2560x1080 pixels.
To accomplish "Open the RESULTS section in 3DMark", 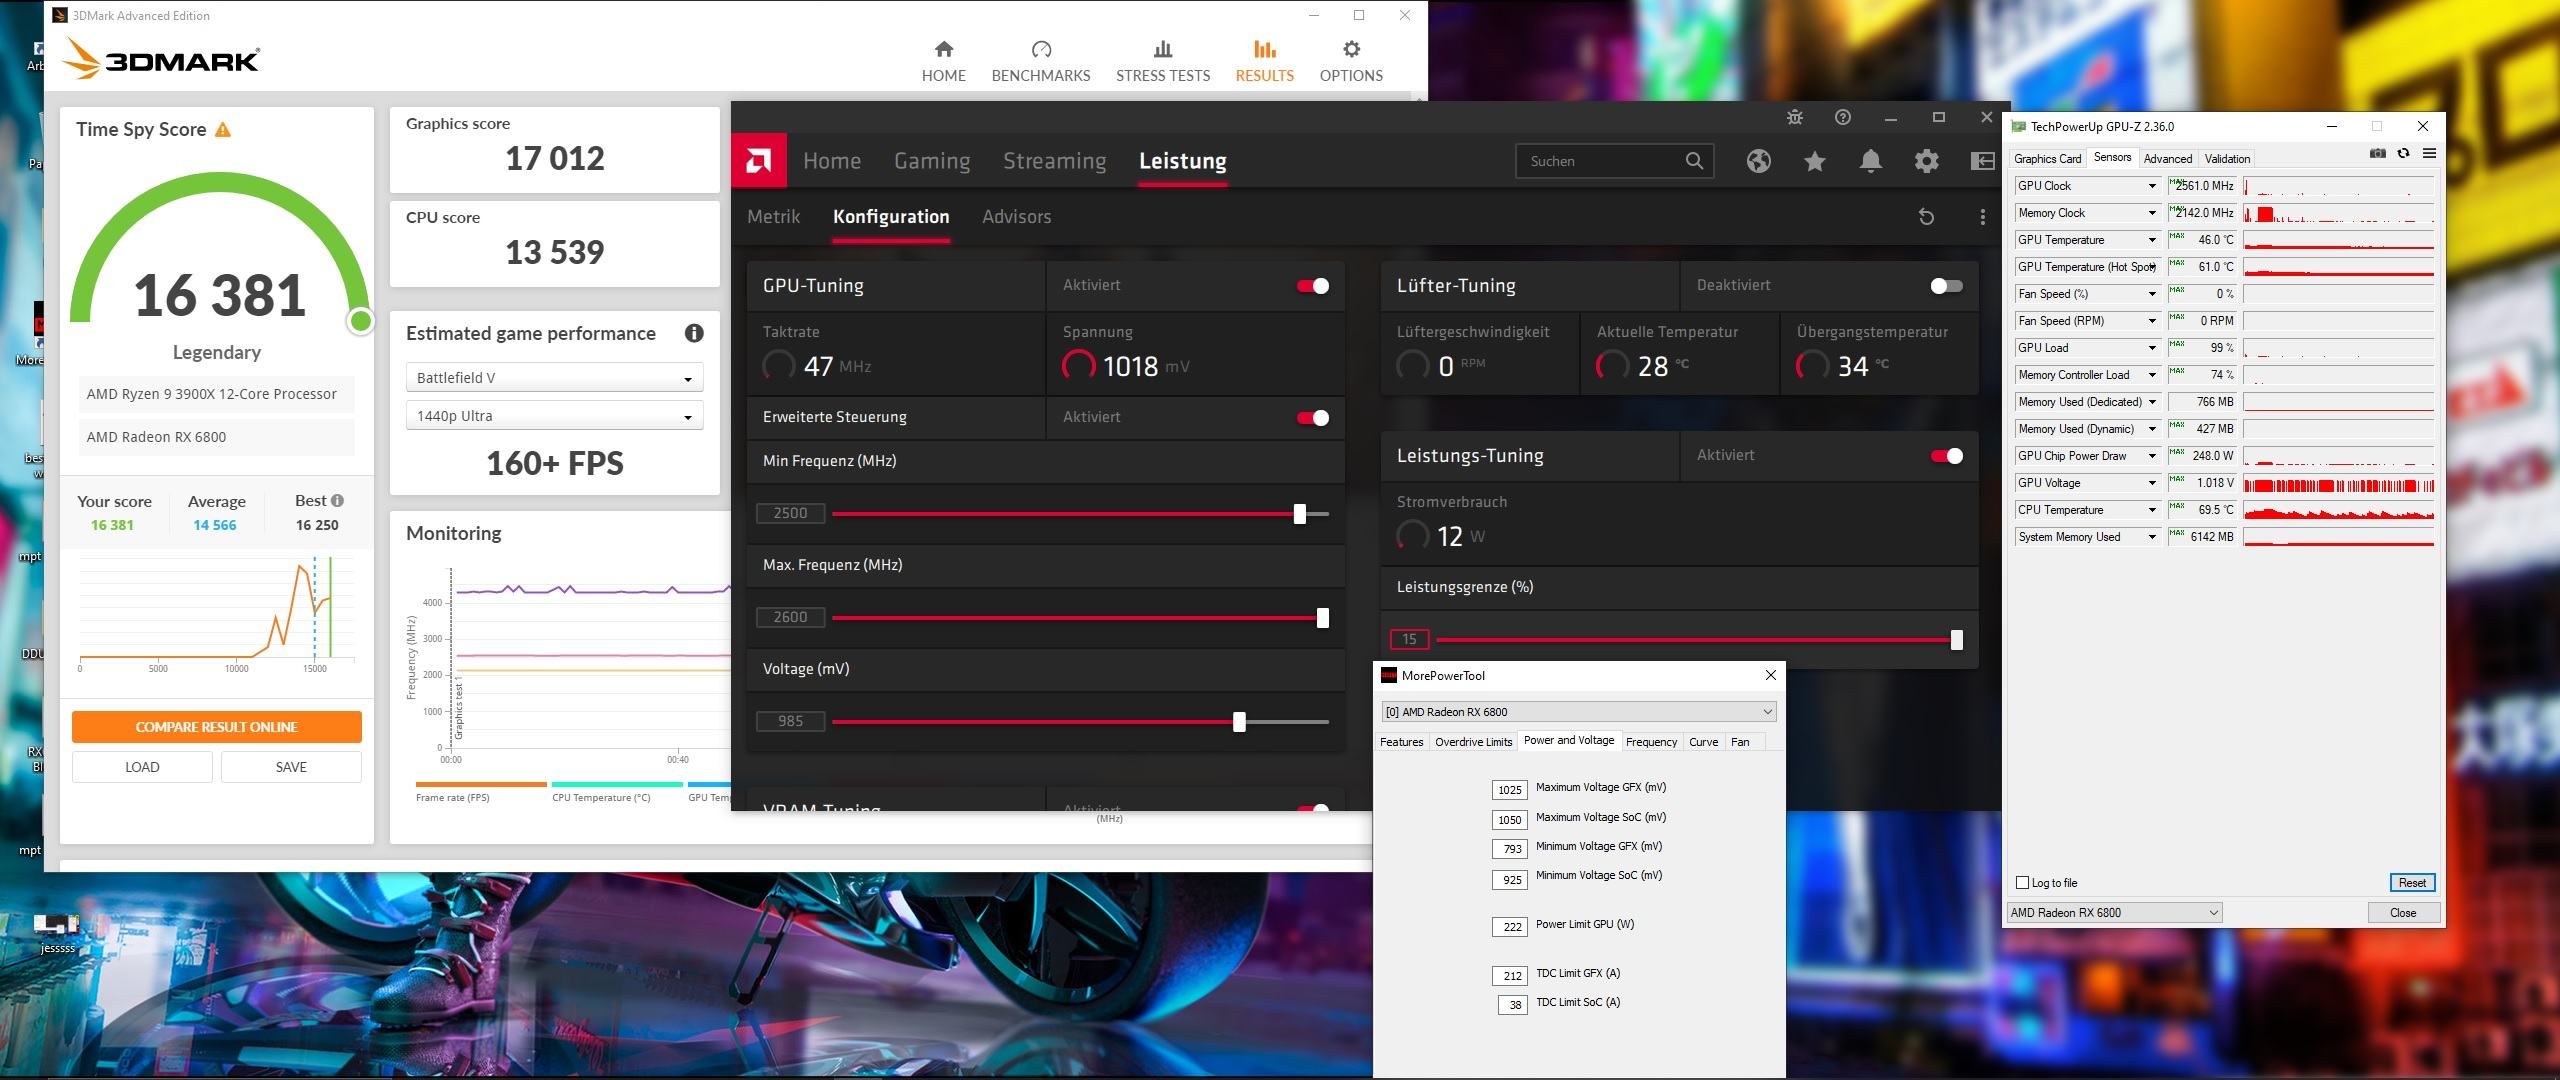I will coord(1264,61).
